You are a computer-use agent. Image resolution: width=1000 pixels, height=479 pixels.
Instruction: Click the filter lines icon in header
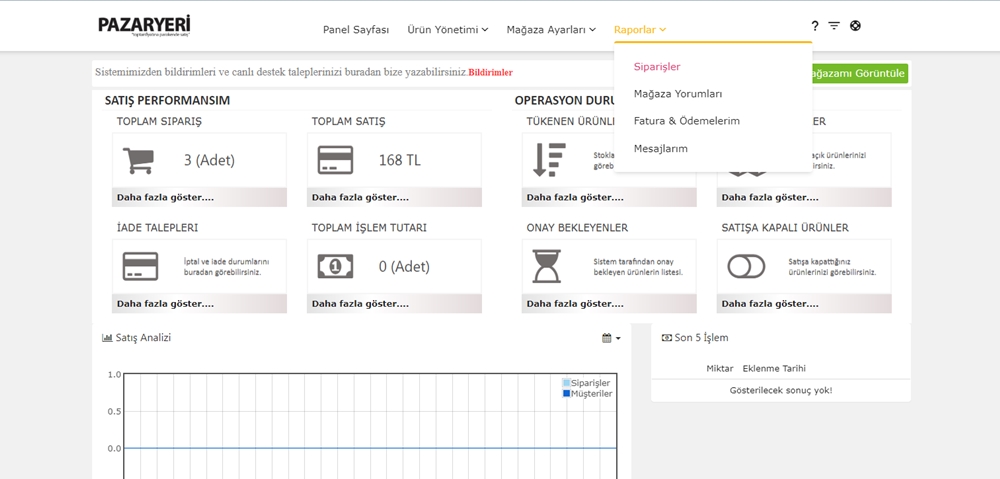834,26
